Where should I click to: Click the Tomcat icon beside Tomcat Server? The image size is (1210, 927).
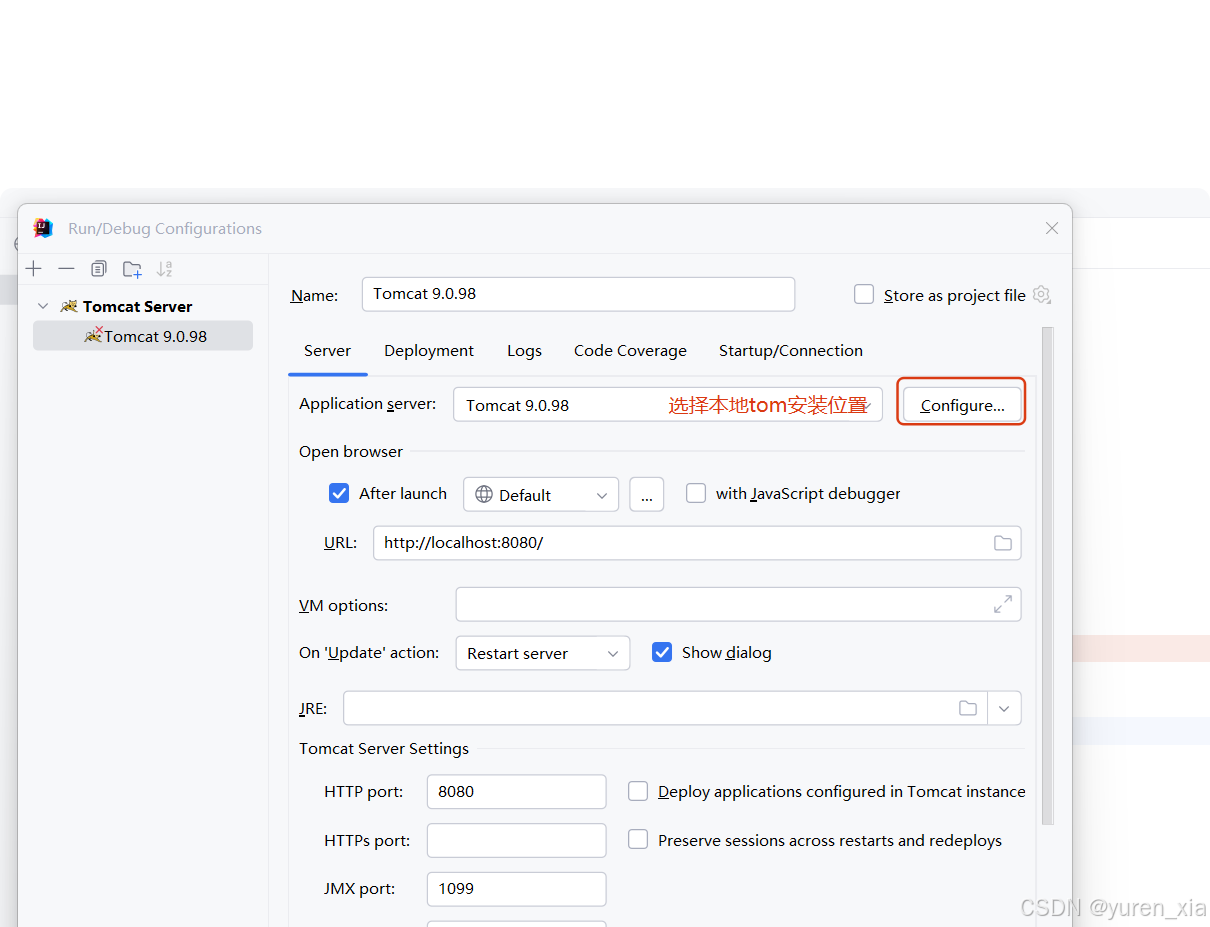click(x=69, y=306)
